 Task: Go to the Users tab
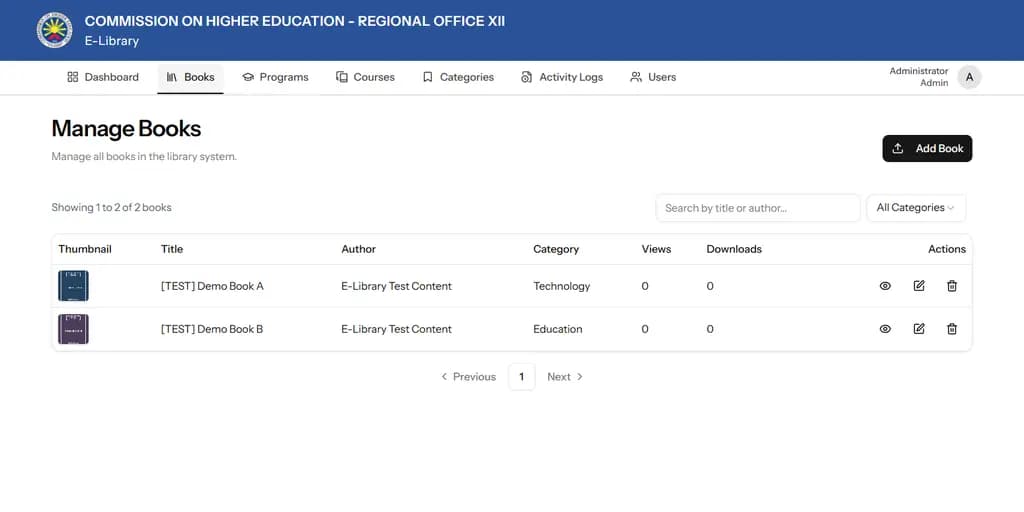coord(653,77)
